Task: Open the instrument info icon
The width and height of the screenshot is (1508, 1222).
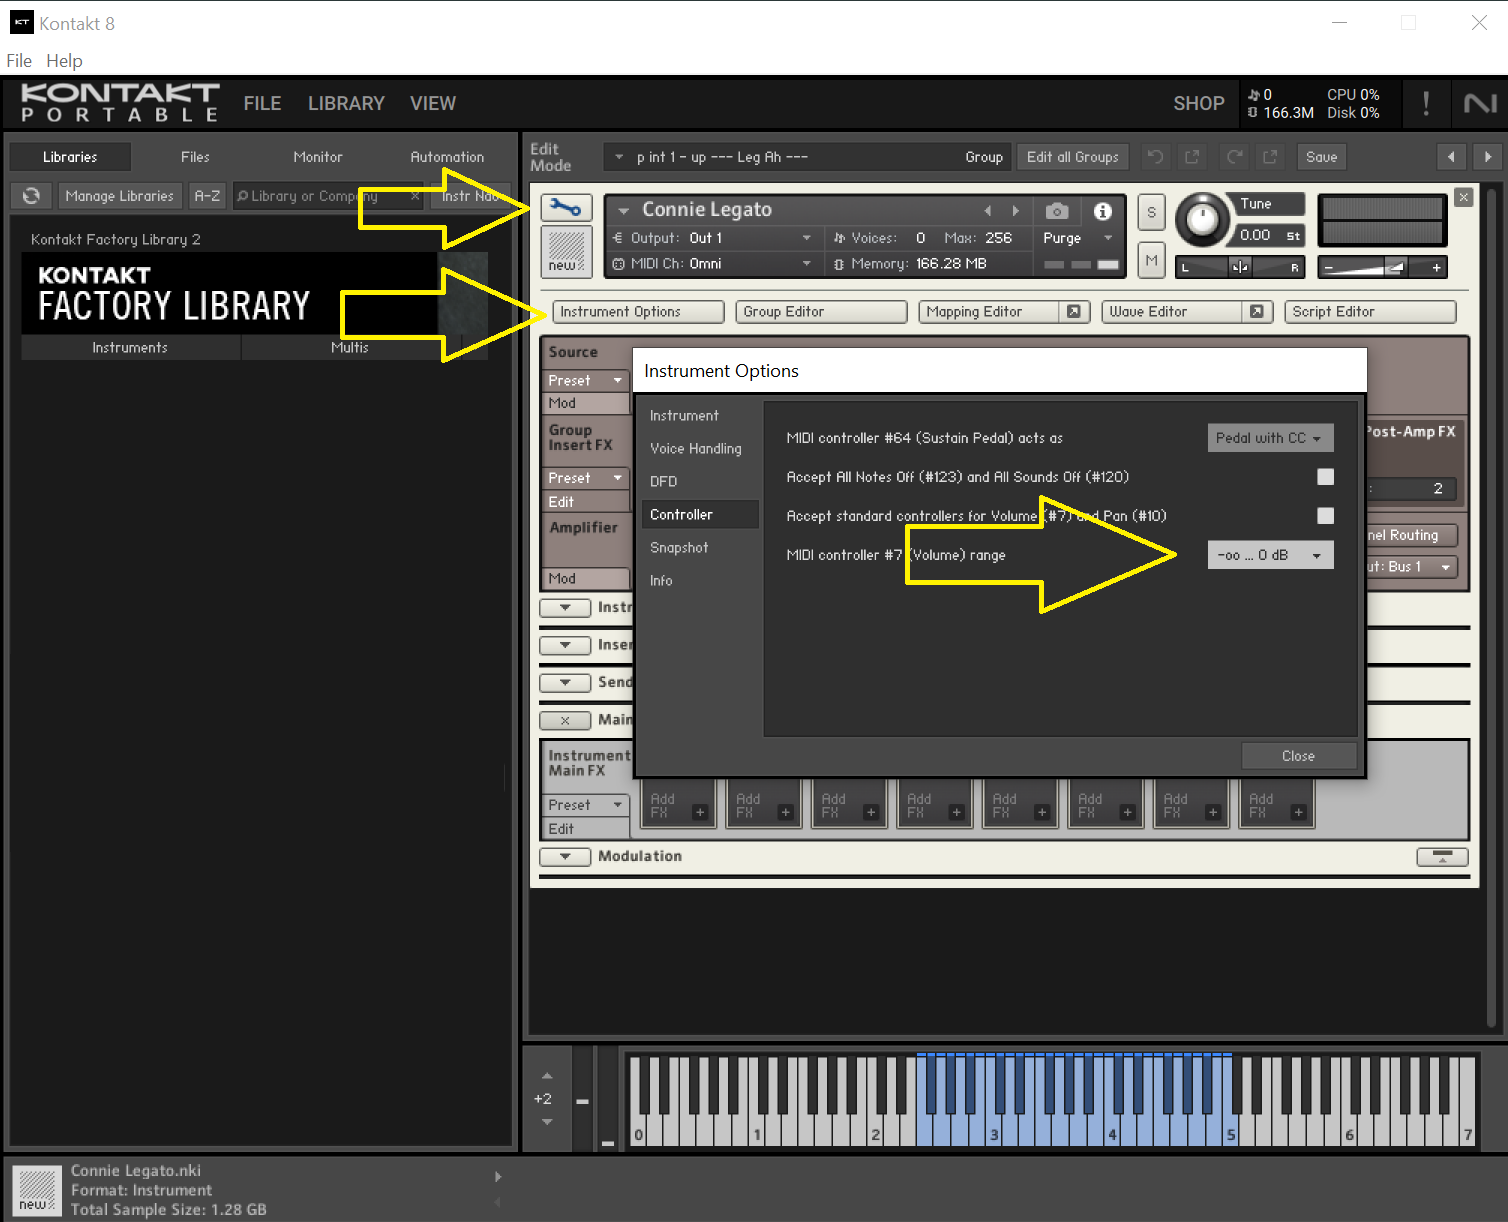Action: point(1102,211)
